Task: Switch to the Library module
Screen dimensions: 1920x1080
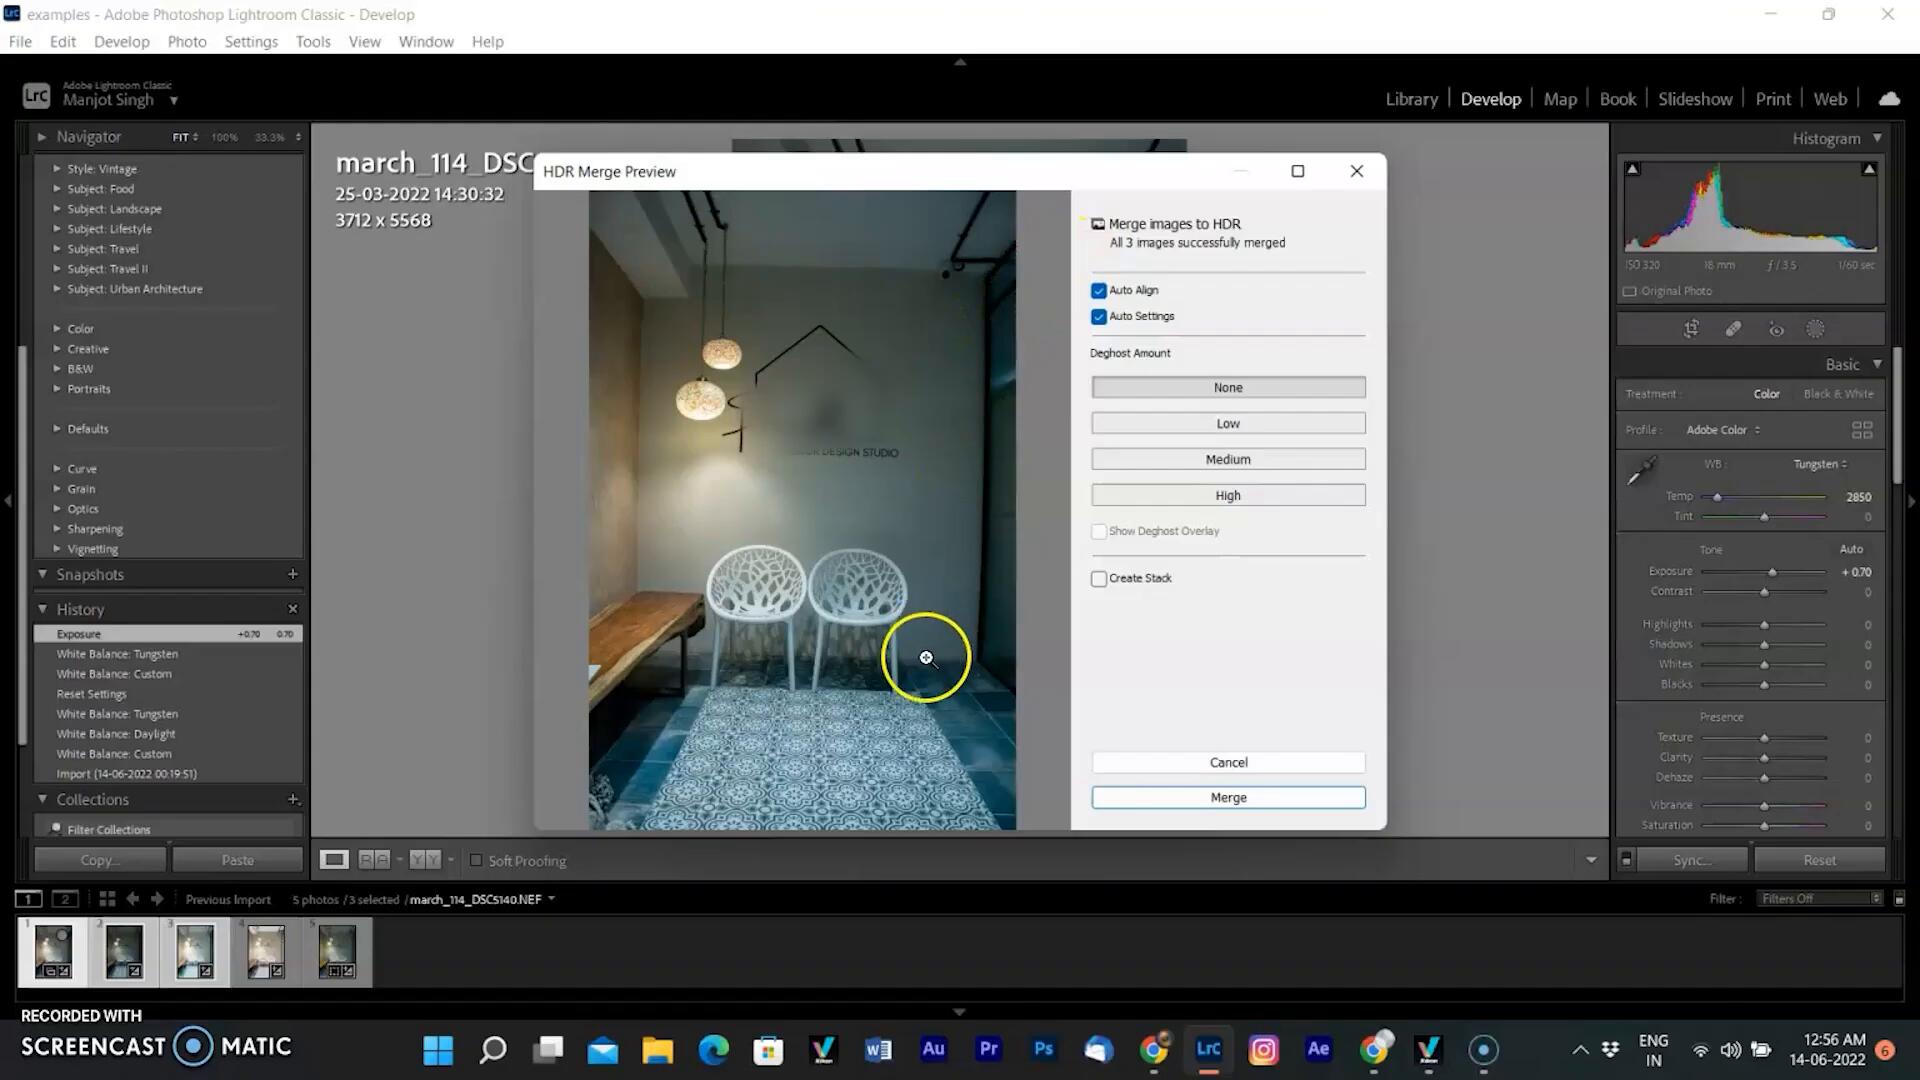Action: coord(1411,99)
